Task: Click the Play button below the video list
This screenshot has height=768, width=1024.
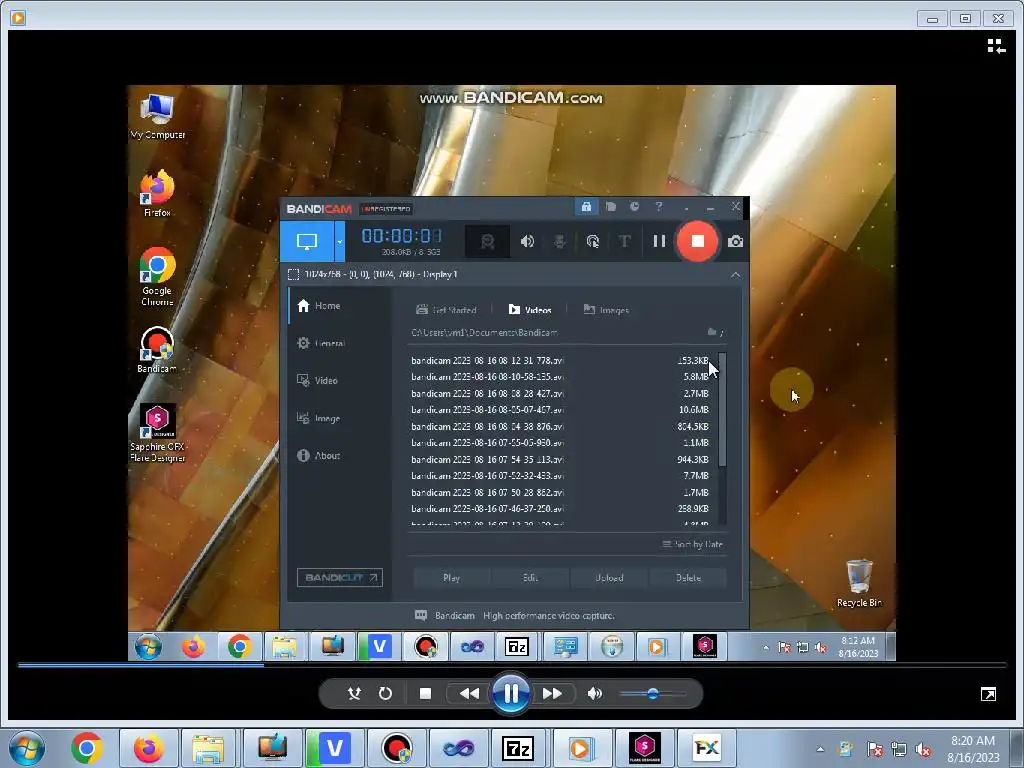Action: pos(451,577)
